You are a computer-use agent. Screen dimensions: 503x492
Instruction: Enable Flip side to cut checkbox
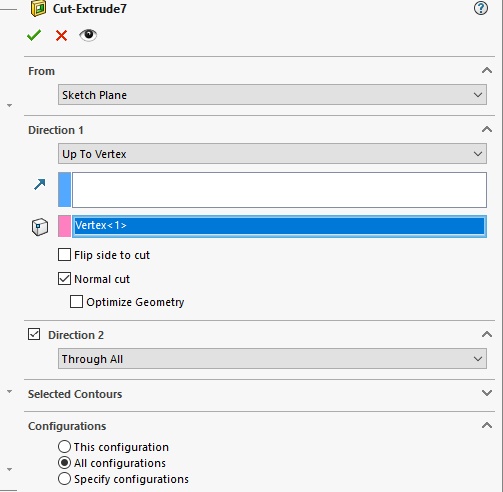tap(64, 255)
